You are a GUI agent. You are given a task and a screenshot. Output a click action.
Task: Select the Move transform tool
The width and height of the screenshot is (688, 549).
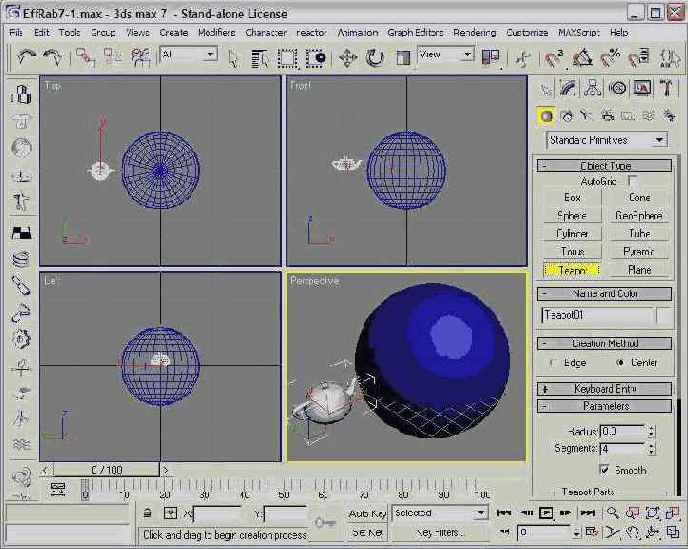348,58
